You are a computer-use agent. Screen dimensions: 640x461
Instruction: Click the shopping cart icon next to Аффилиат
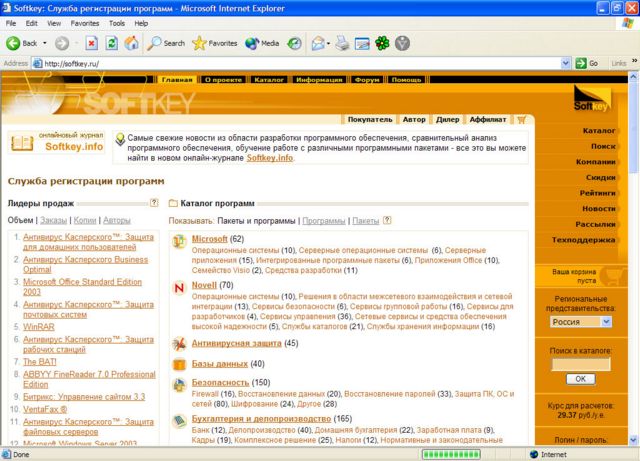(521, 120)
